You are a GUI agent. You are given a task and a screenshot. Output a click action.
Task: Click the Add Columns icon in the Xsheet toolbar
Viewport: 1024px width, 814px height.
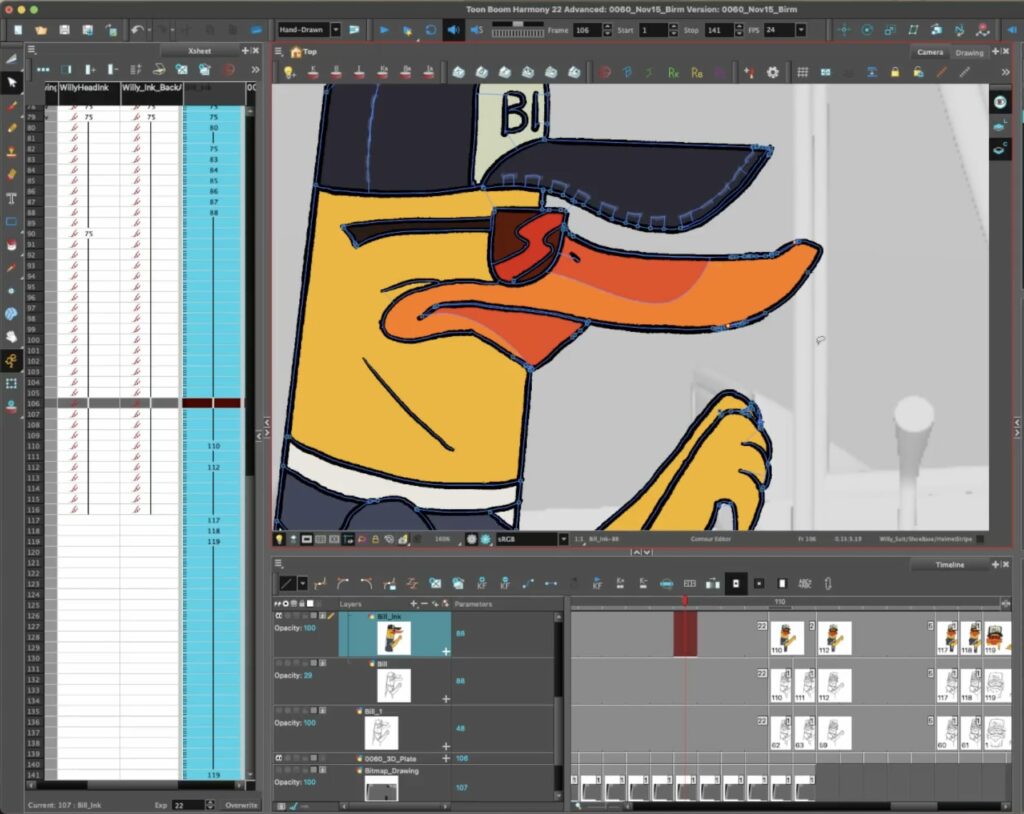click(90, 69)
